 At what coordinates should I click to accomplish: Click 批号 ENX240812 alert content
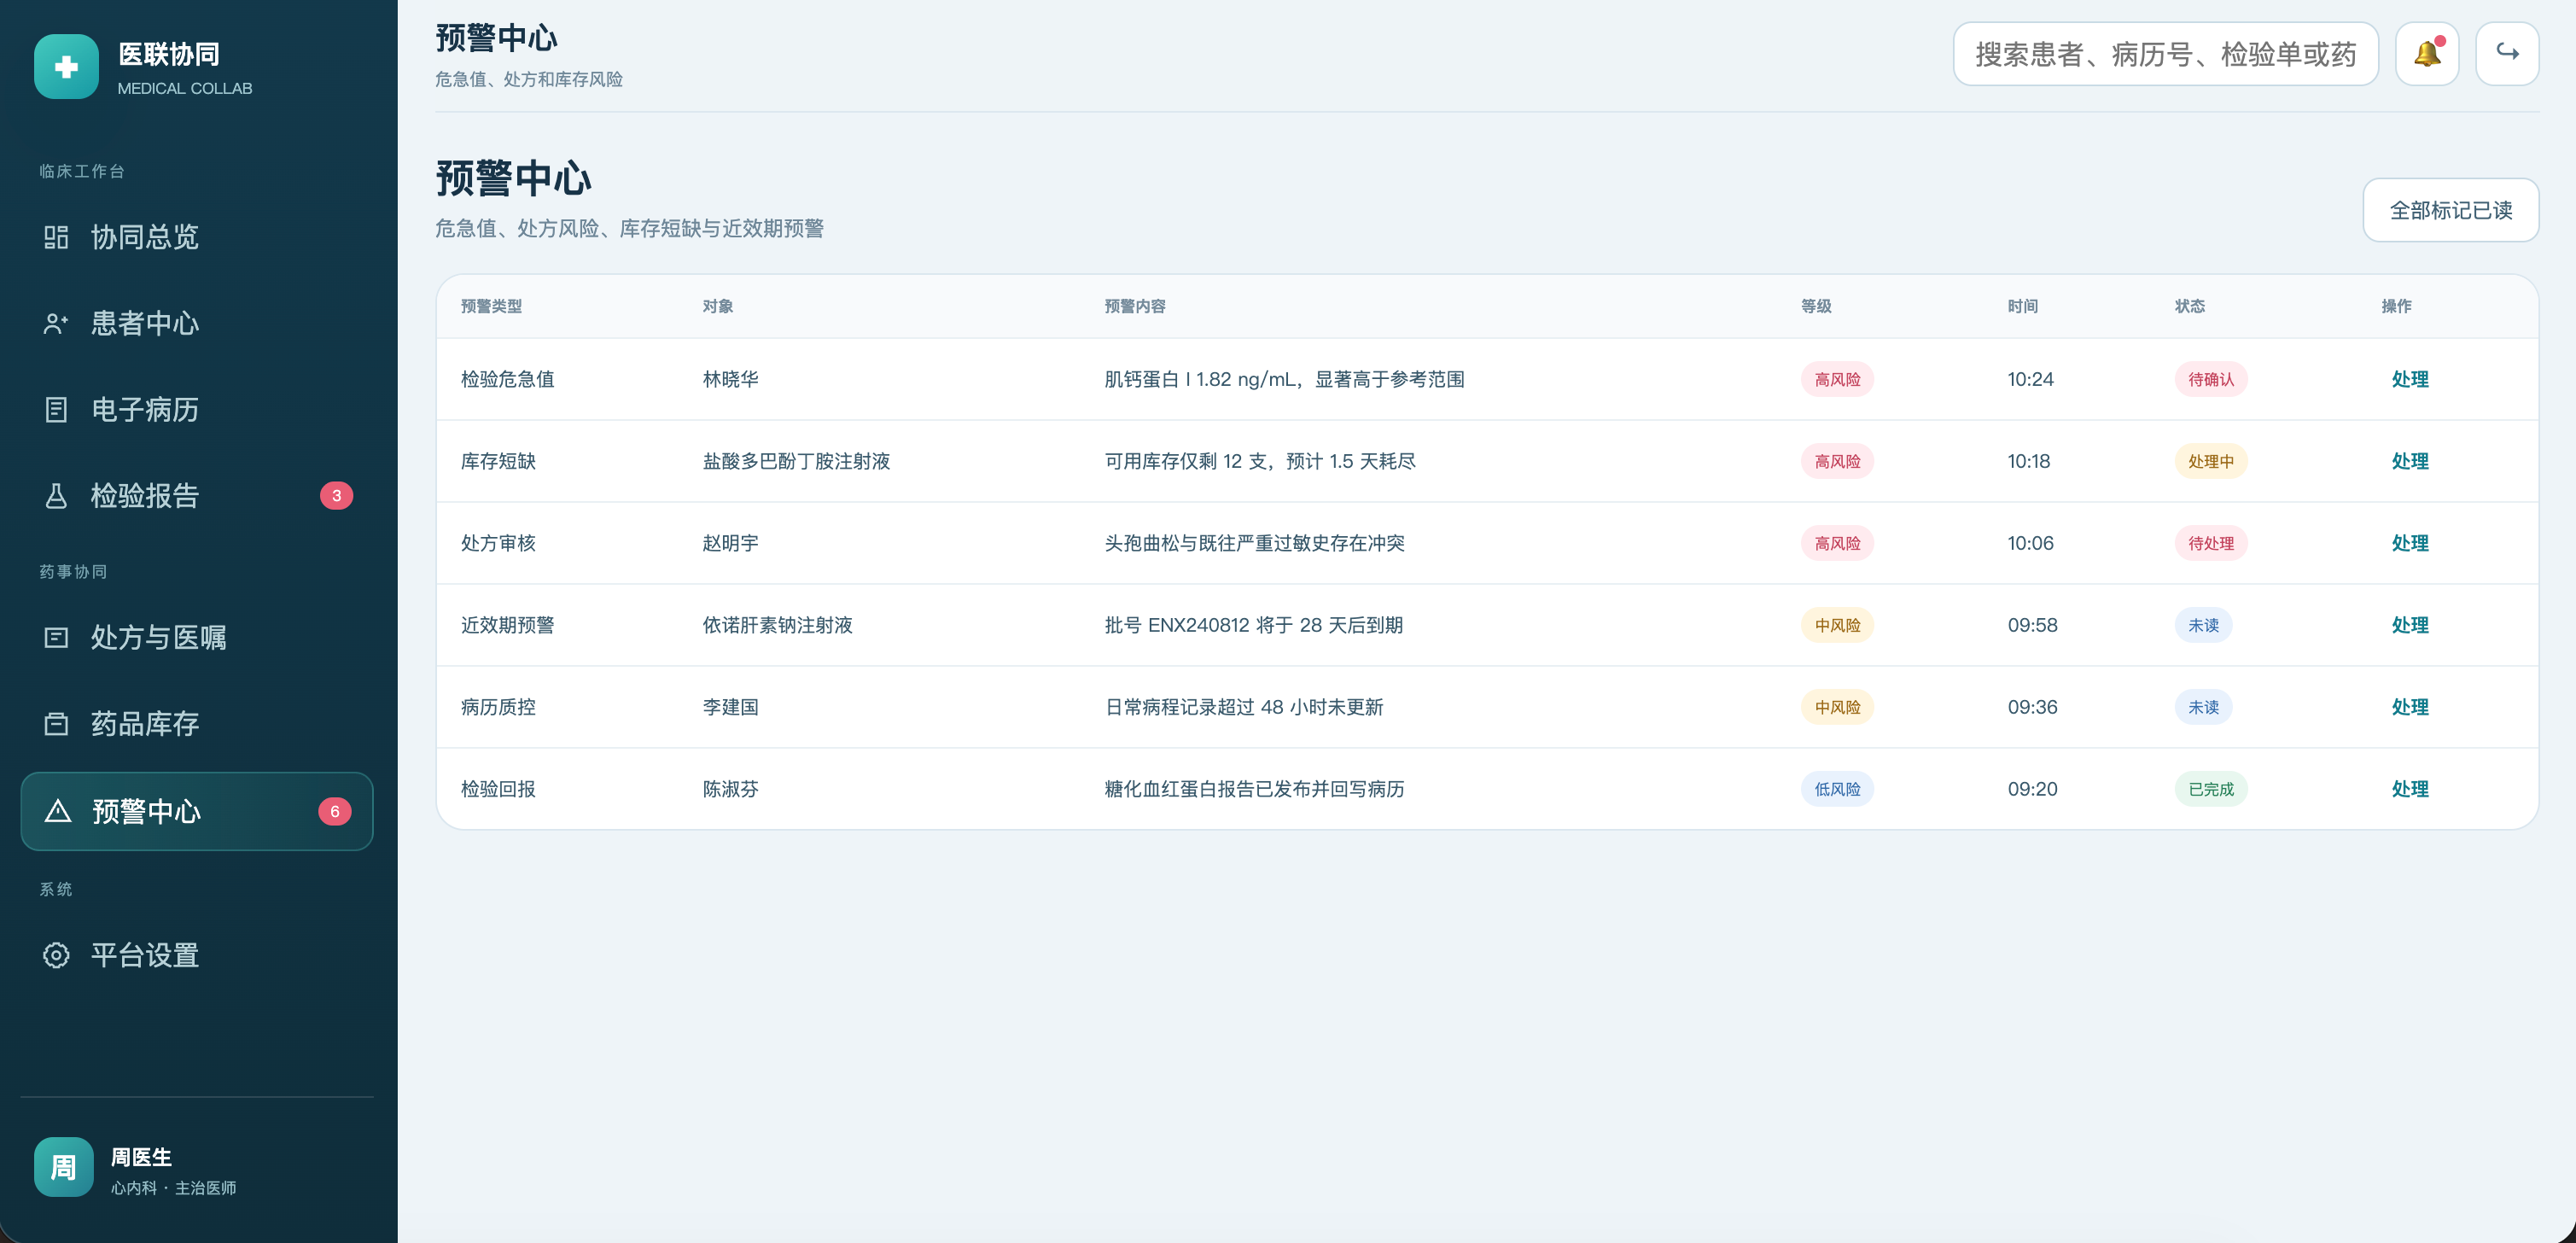[1253, 625]
